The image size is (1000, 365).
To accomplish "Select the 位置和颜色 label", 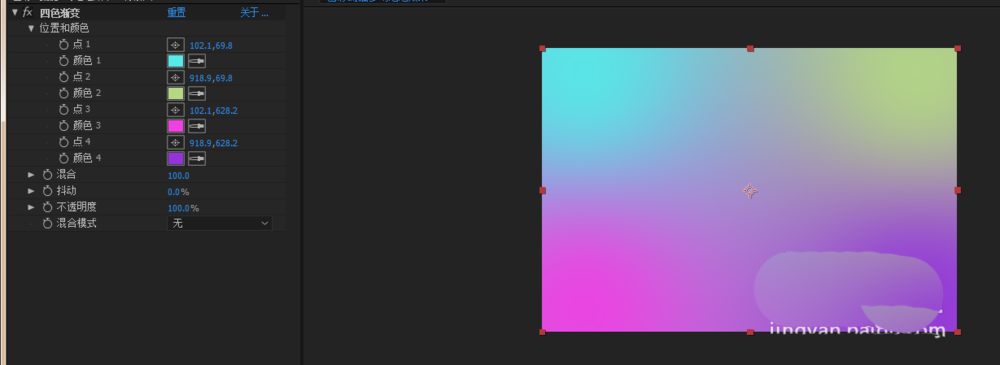I will pyautogui.click(x=64, y=28).
